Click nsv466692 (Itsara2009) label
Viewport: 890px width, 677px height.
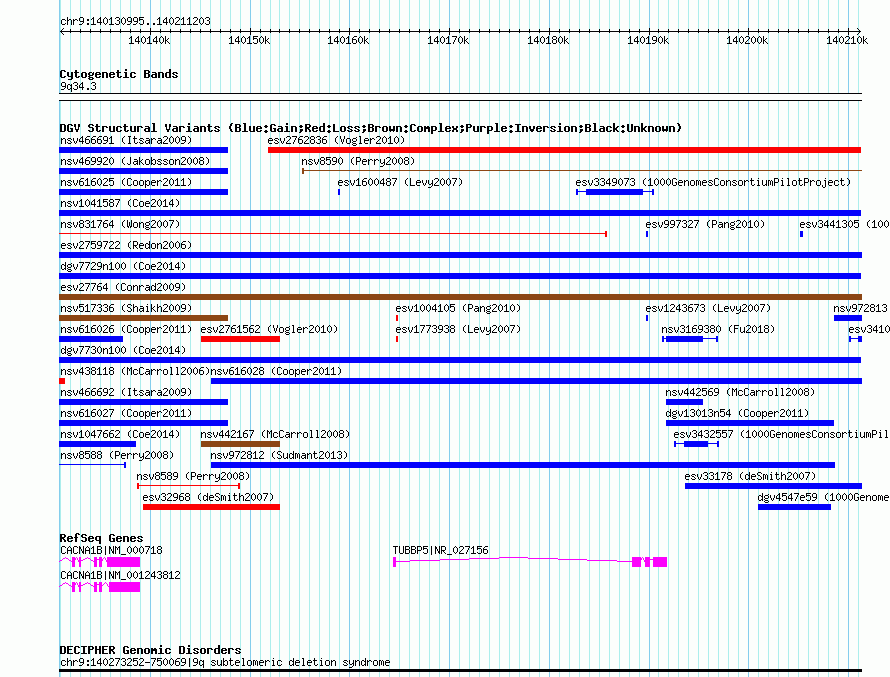click(x=126, y=392)
